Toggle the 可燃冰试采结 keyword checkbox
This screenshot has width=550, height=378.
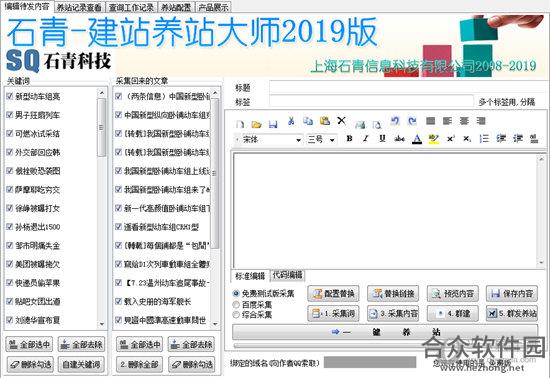click(x=9, y=134)
